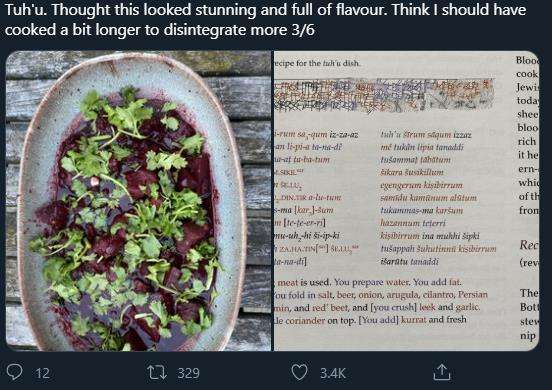Click the cut-off right margin text column
This screenshot has width=552, height=390.
(x=527, y=197)
